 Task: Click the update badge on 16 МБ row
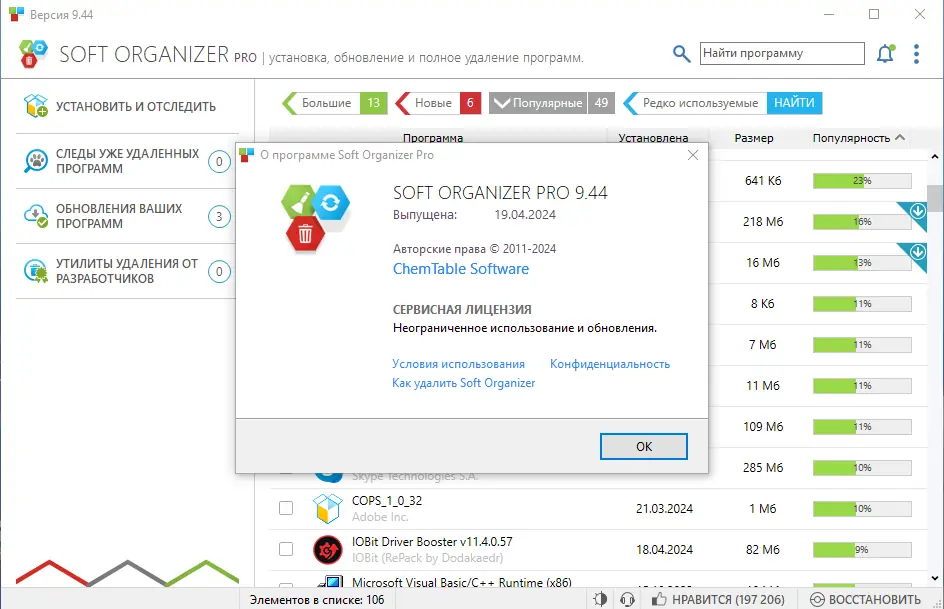916,254
